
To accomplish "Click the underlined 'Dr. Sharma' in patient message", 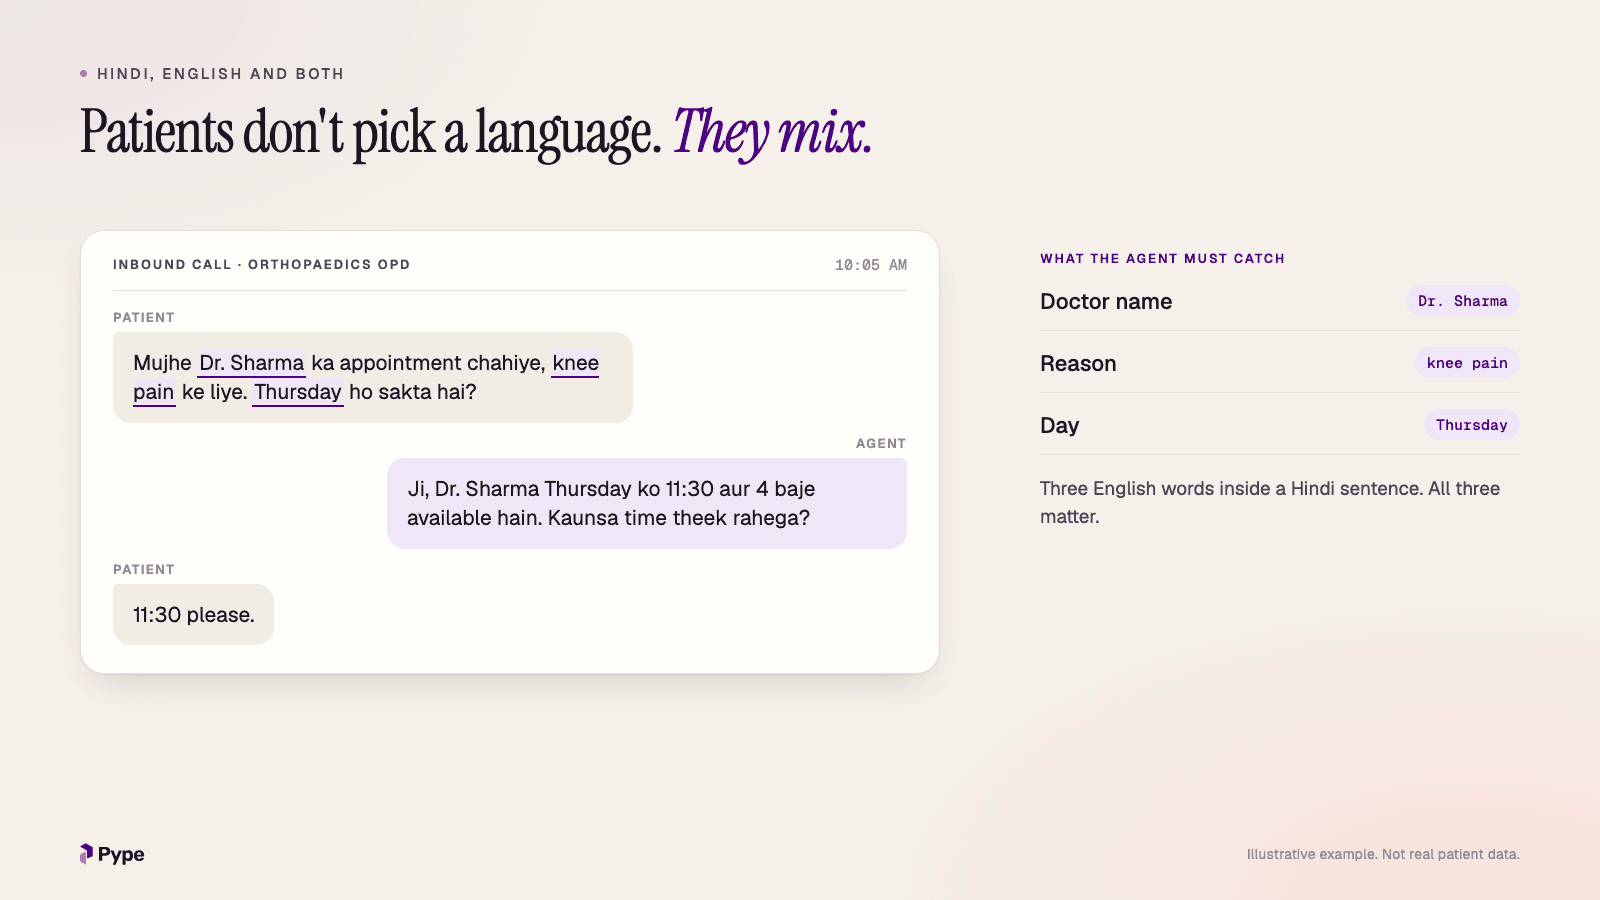I will [x=251, y=364].
